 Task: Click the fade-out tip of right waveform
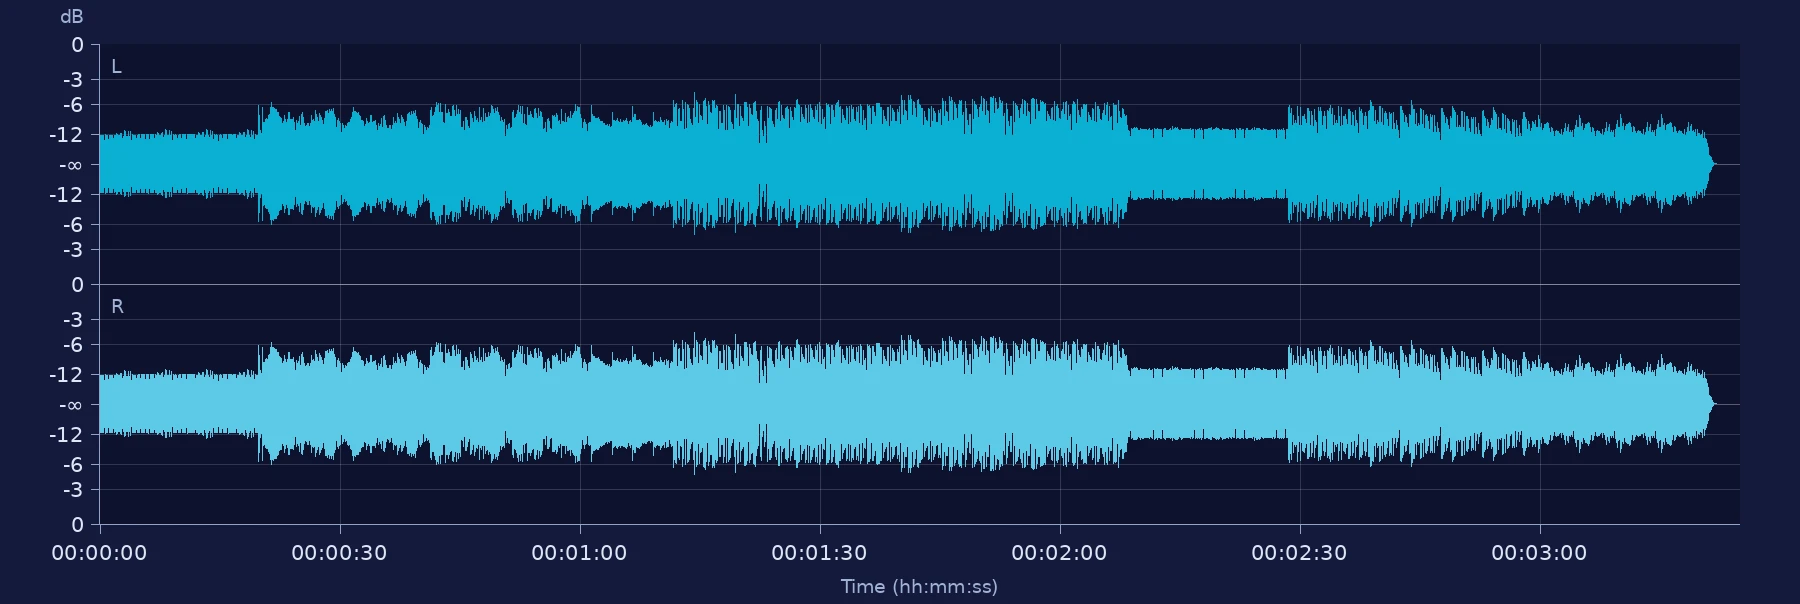pyautogui.click(x=1709, y=404)
